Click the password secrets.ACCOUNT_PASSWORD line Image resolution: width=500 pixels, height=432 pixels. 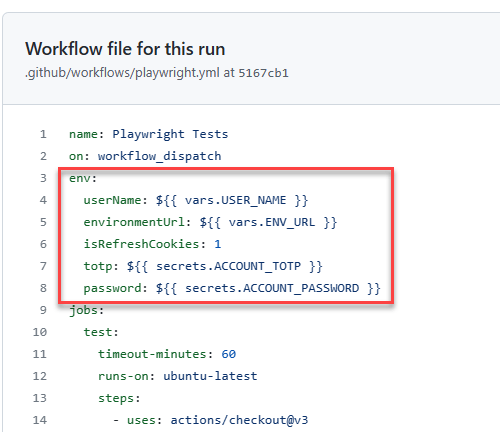232,288
